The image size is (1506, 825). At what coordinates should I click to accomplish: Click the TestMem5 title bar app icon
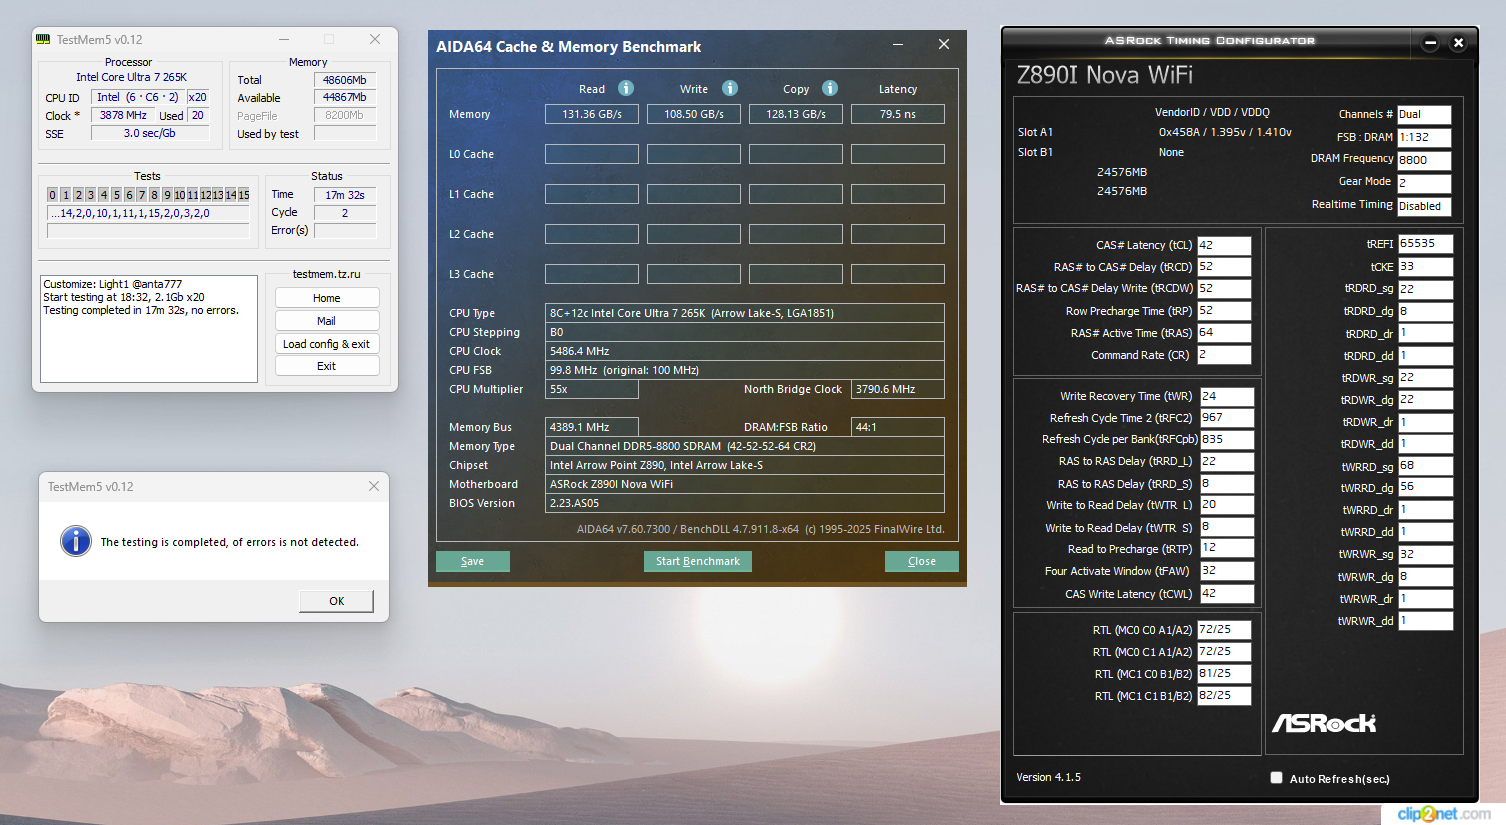pos(43,39)
